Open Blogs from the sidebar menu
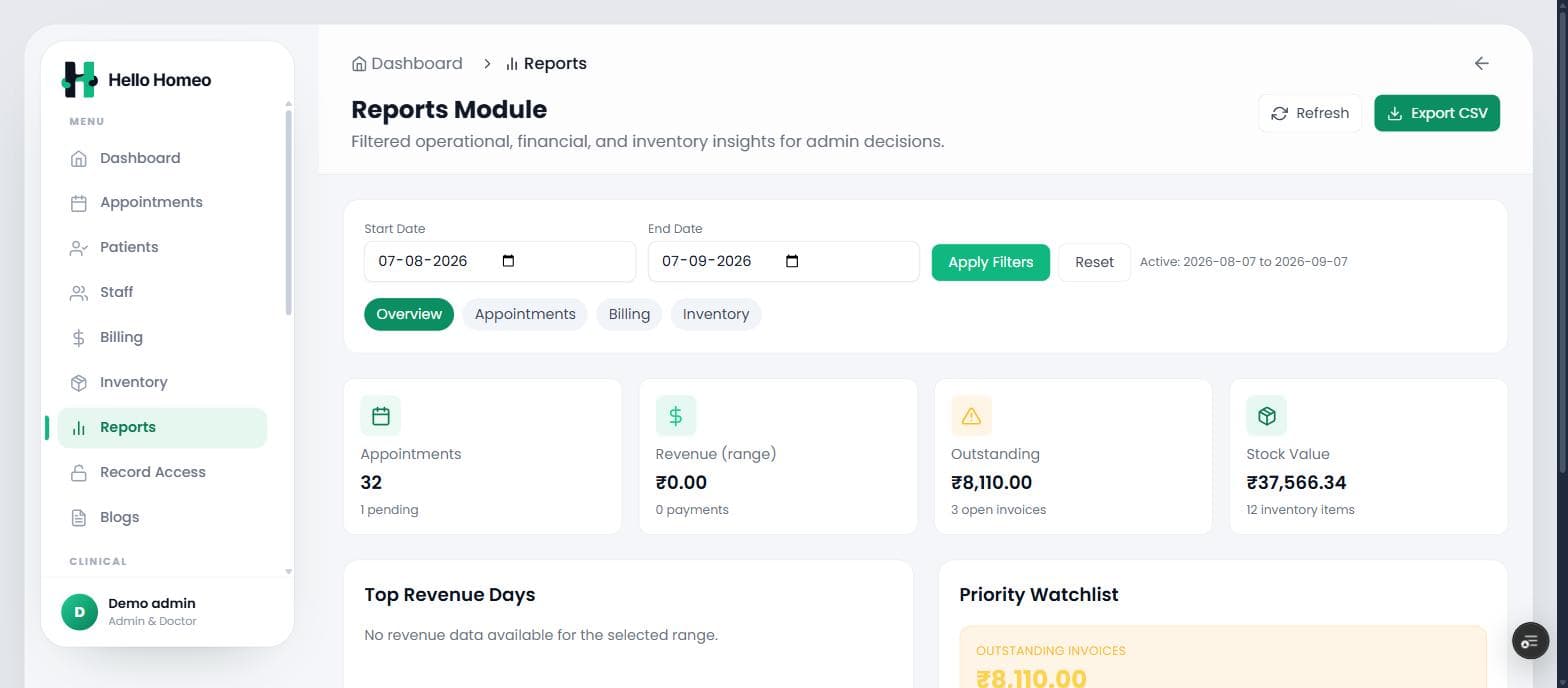This screenshot has width=1568, height=688. click(x=162, y=518)
